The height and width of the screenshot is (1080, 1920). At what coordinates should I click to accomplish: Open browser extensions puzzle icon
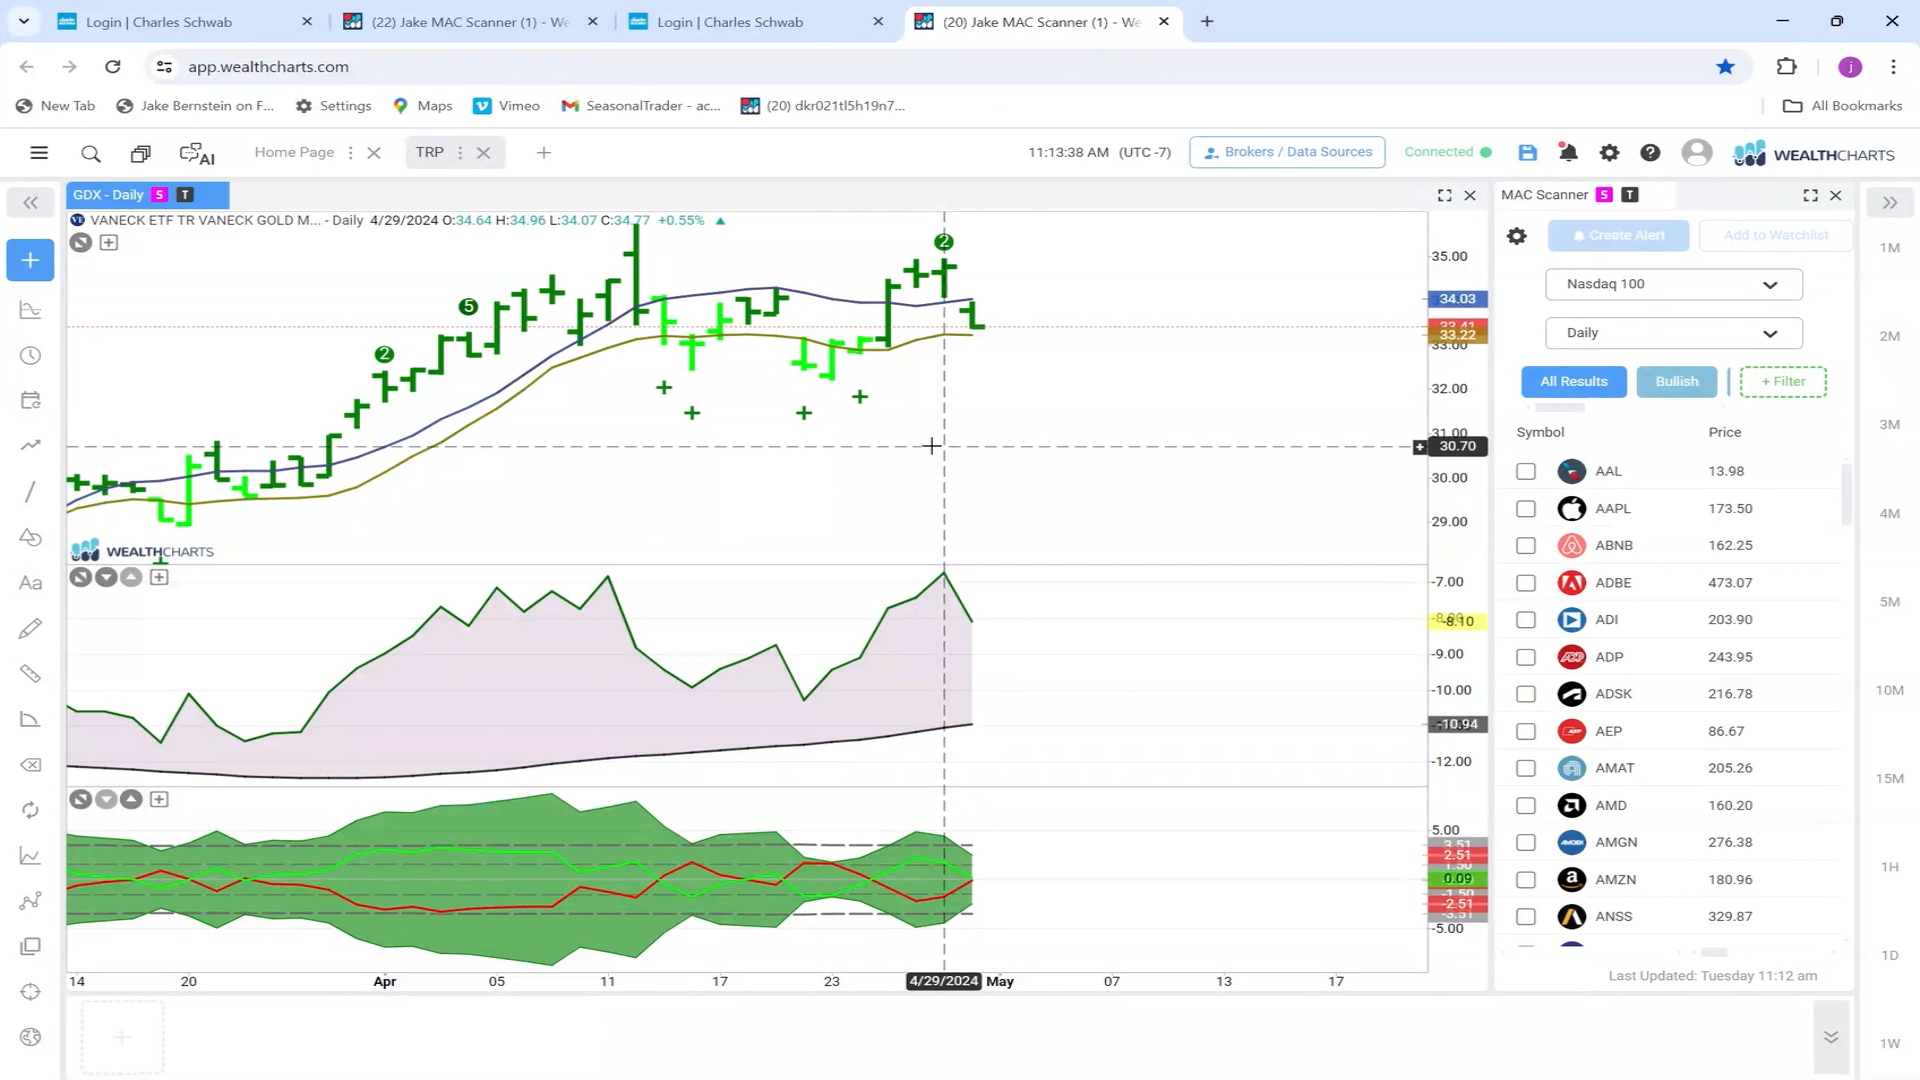[1787, 67]
